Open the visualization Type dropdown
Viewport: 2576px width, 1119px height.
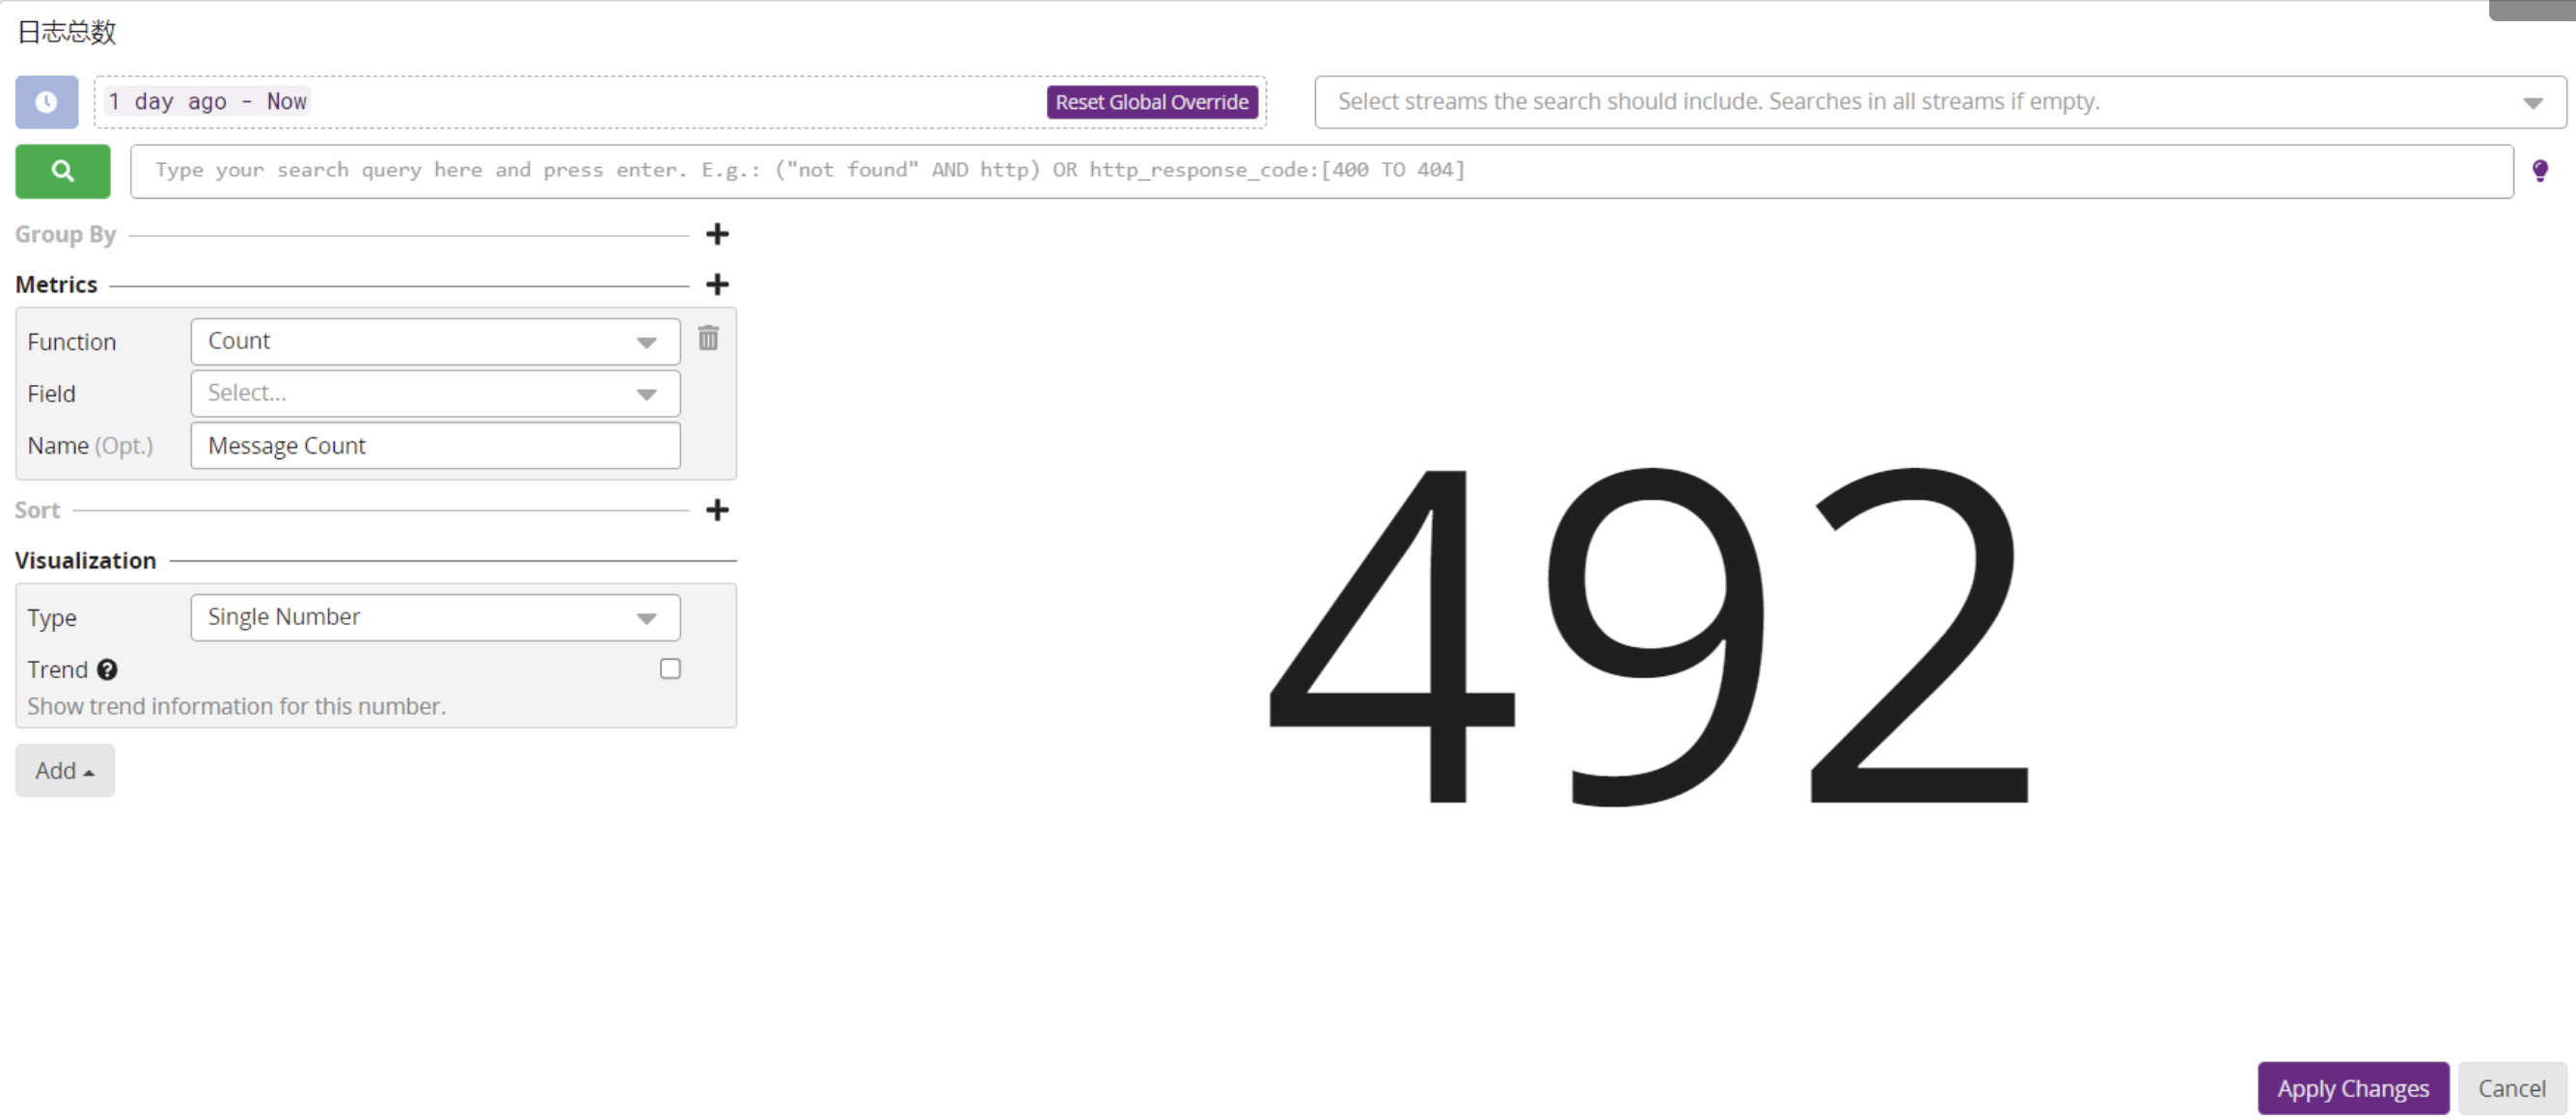pyautogui.click(x=435, y=617)
